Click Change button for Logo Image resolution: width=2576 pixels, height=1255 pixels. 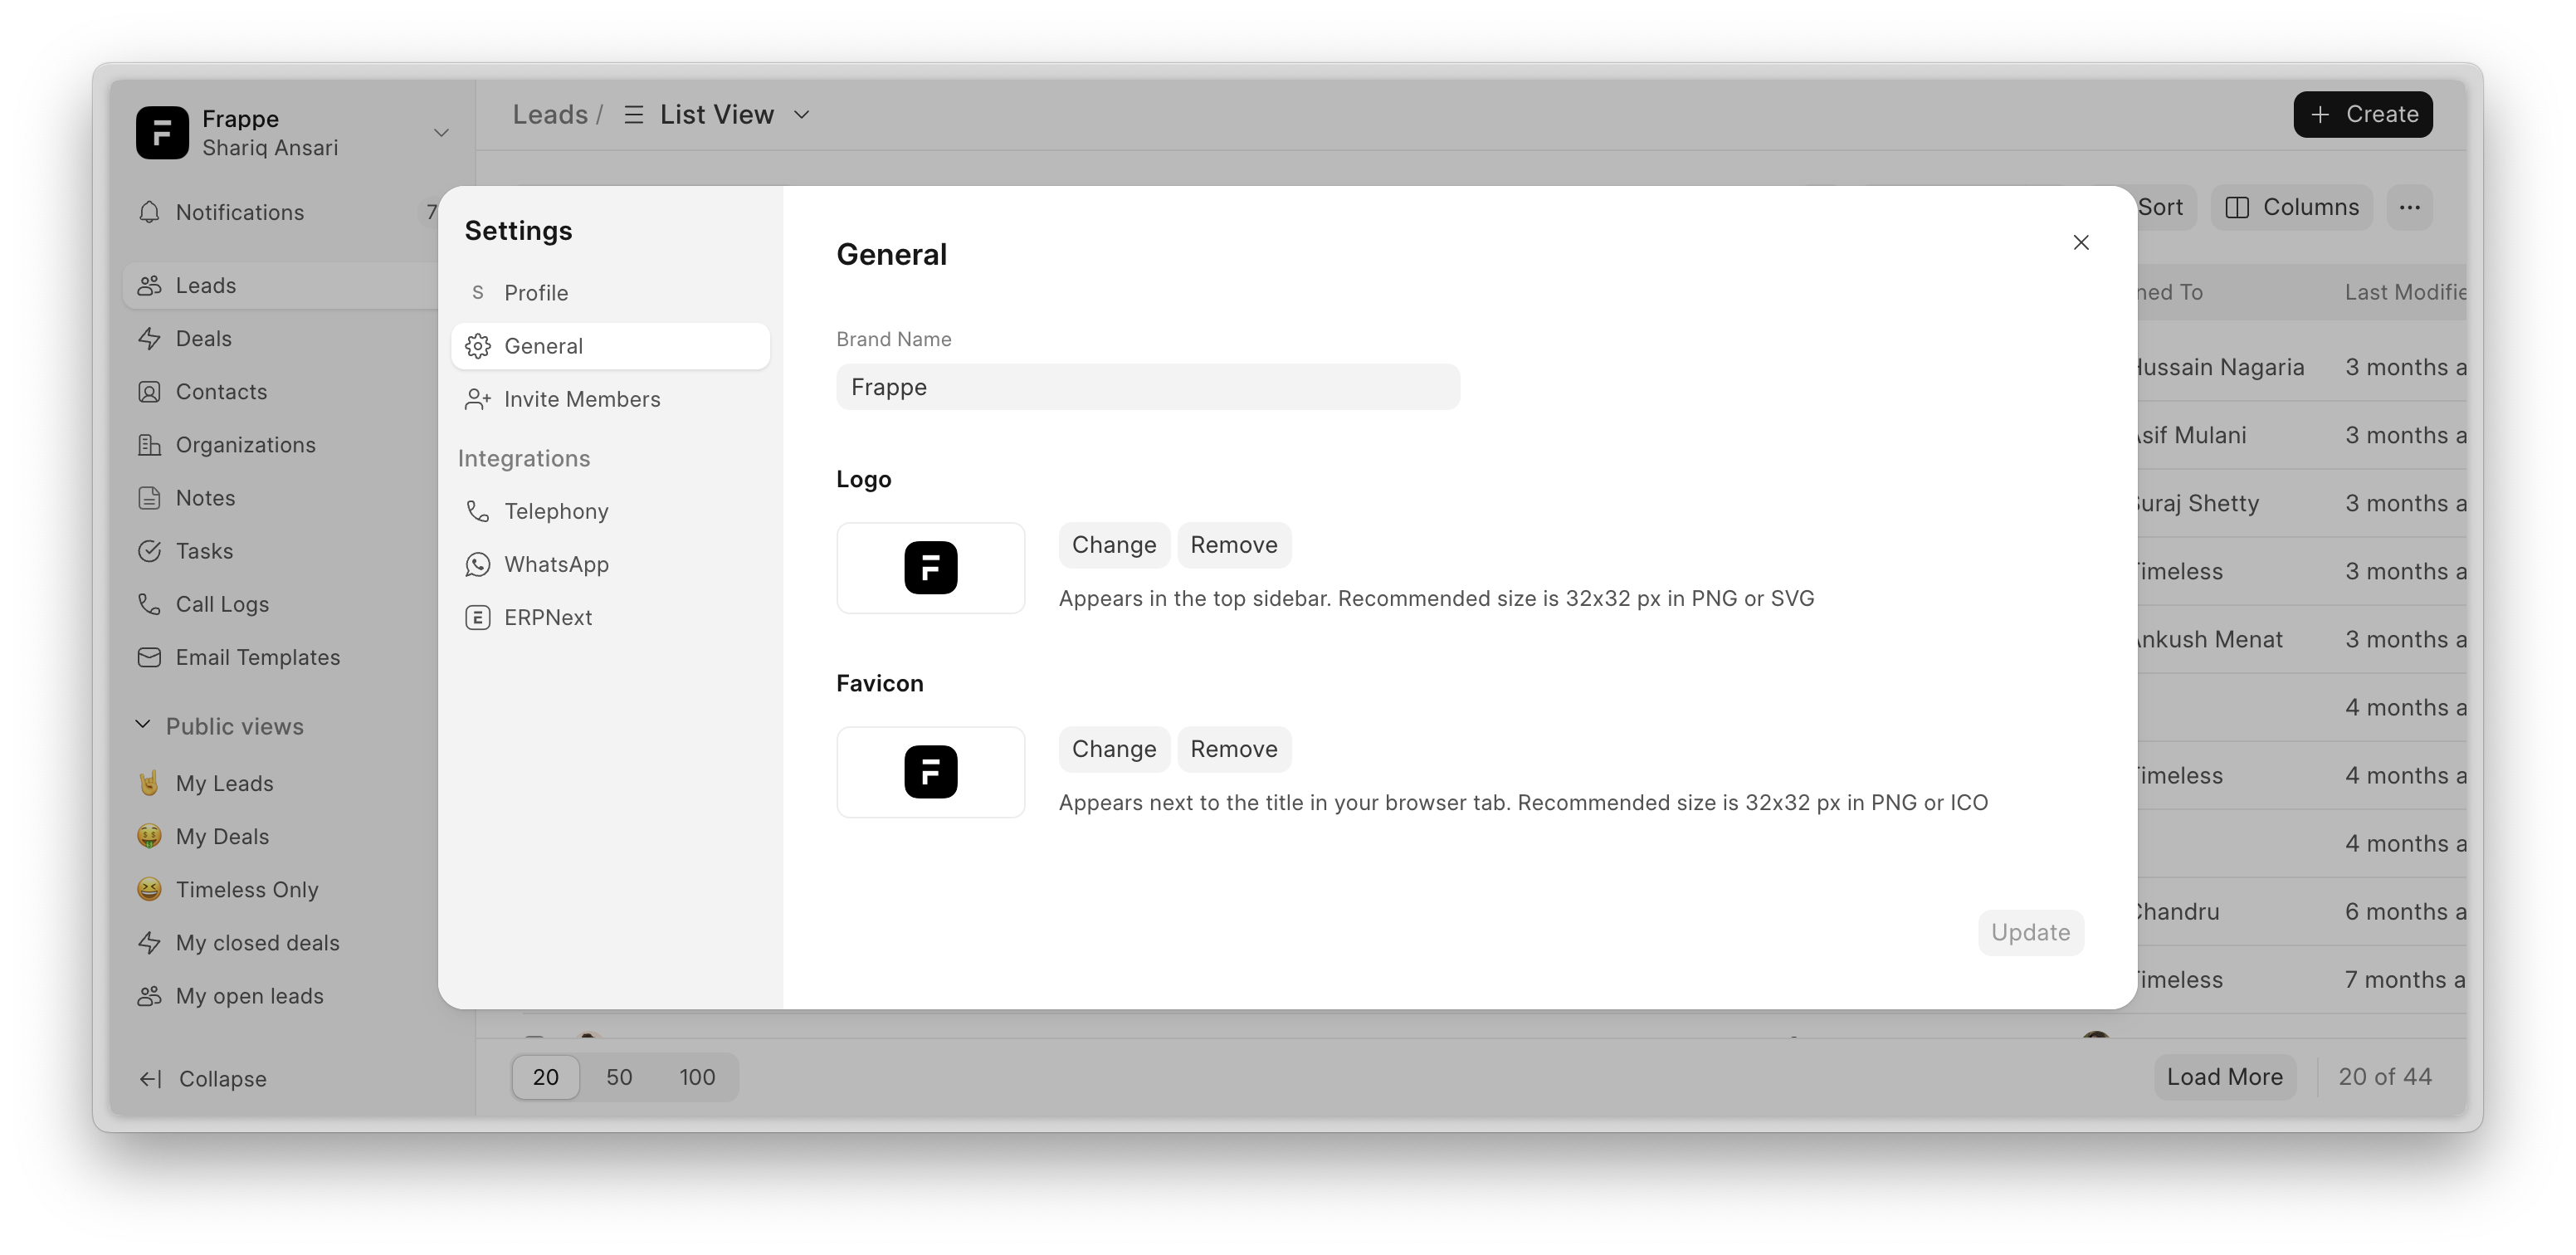pyautogui.click(x=1113, y=545)
